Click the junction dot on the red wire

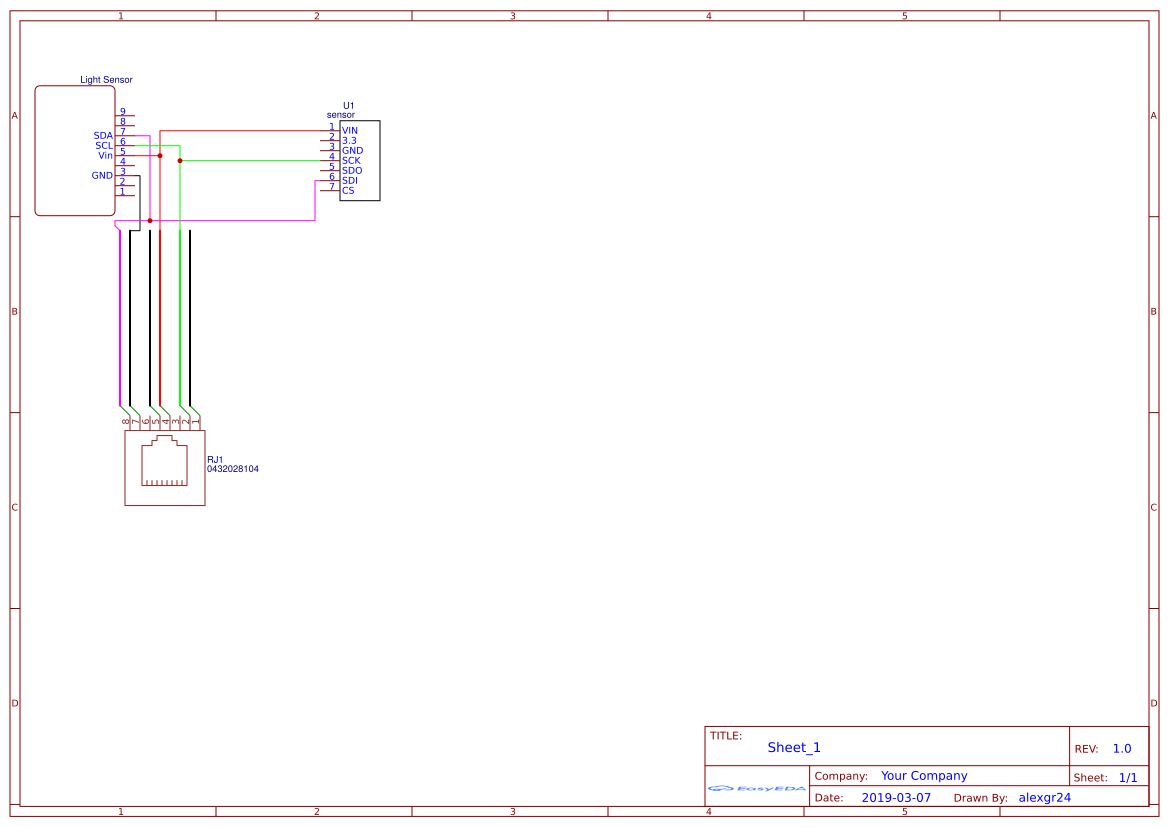pos(159,155)
